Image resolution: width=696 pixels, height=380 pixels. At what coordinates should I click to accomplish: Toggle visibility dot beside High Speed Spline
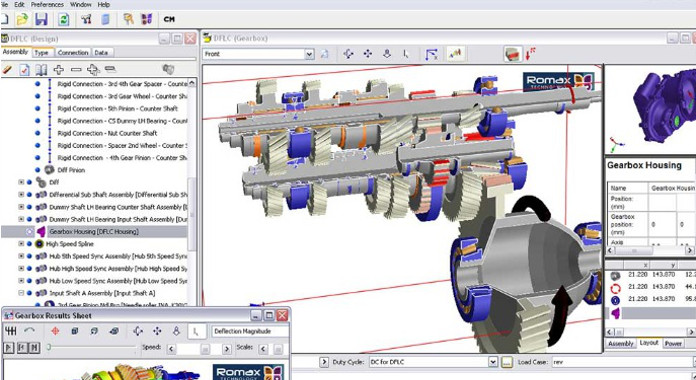point(29,244)
